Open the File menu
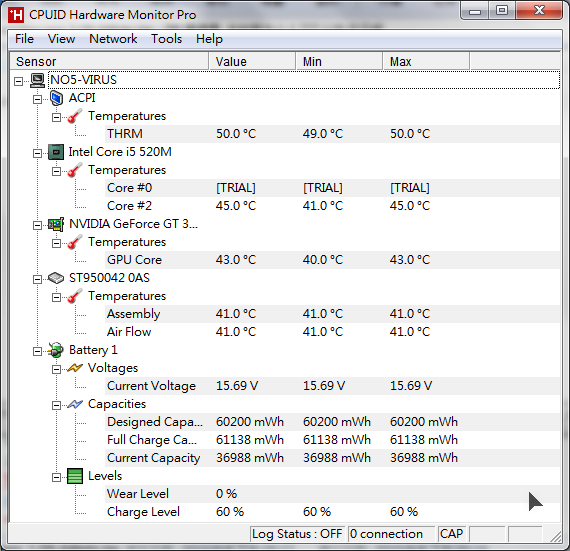The image size is (570, 551). coord(24,39)
